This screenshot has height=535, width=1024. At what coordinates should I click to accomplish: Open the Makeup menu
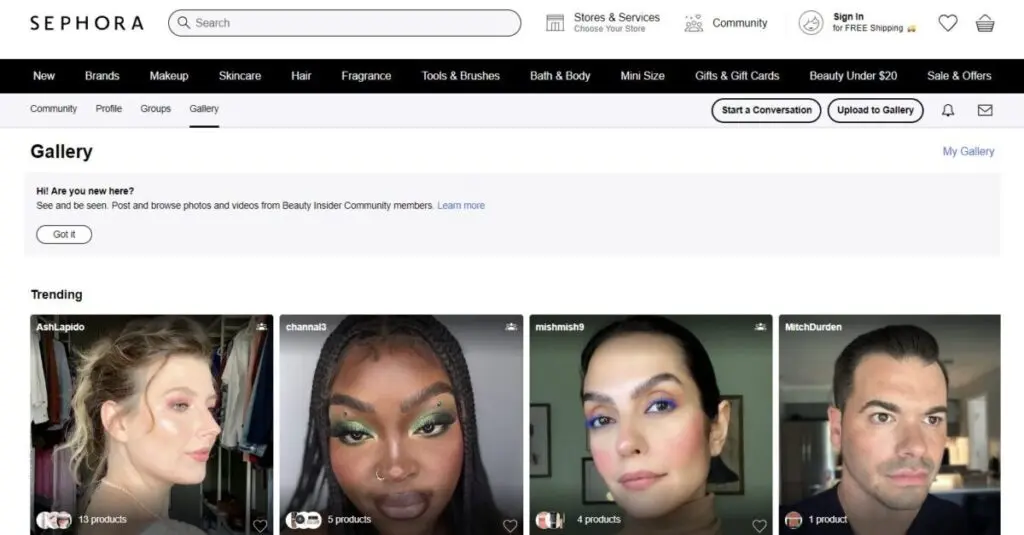tap(168, 76)
